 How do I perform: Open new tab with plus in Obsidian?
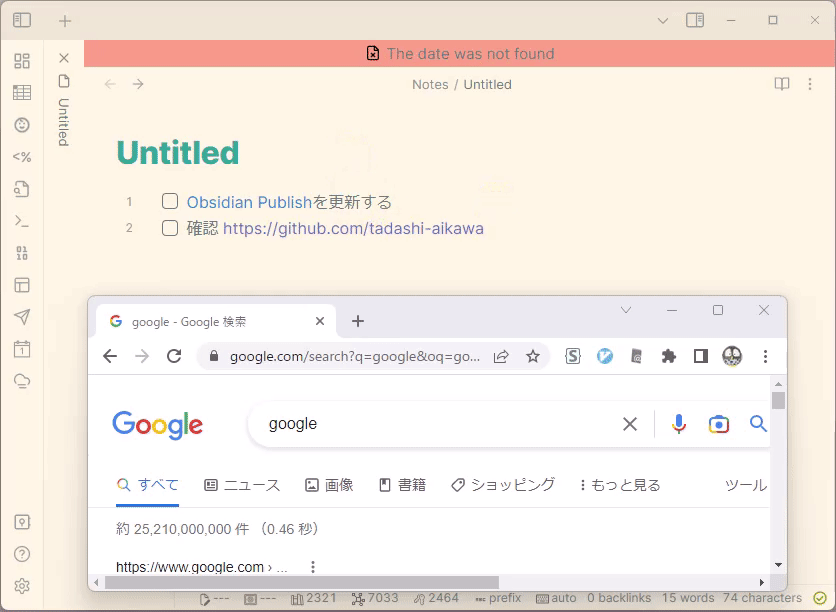tap(65, 21)
